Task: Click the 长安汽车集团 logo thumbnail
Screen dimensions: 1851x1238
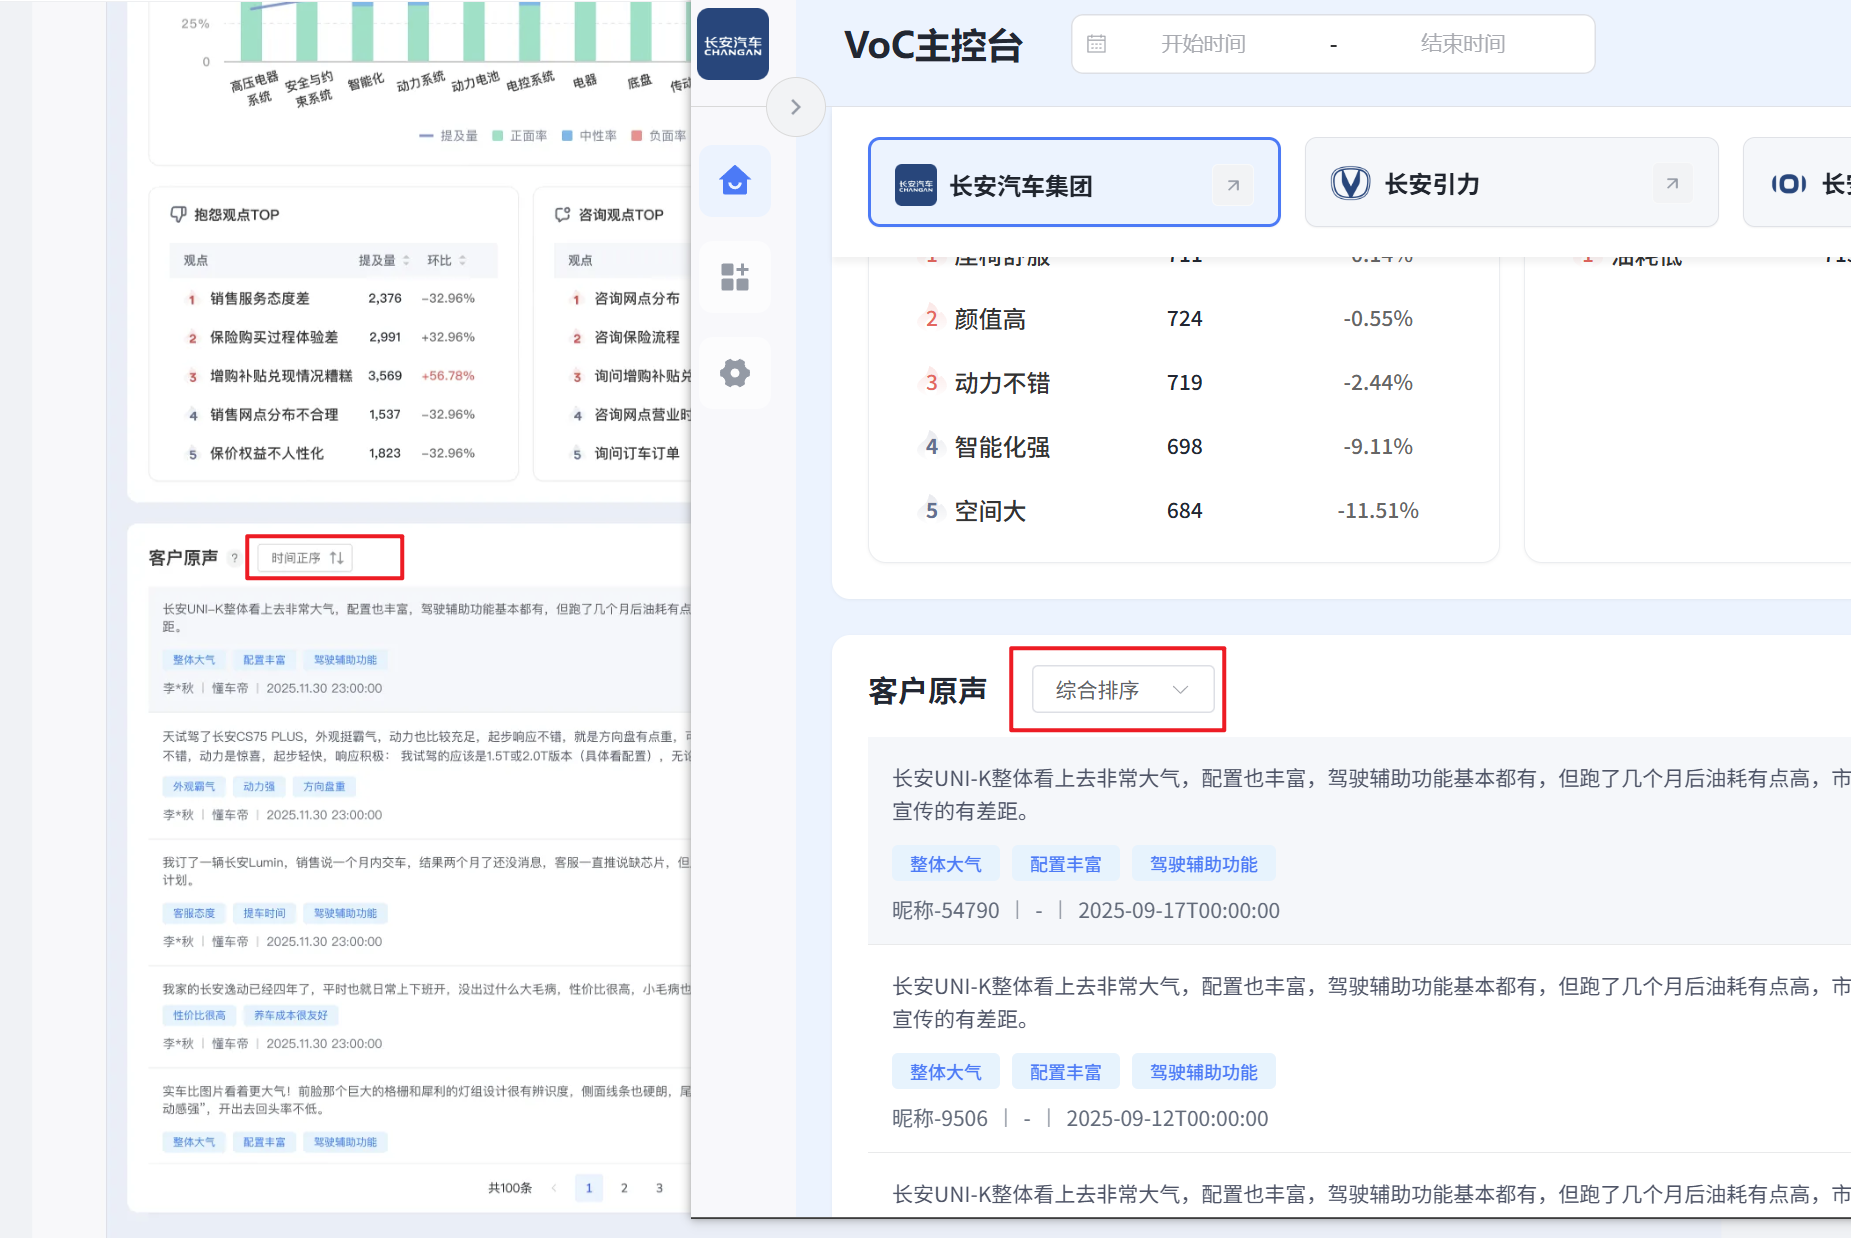Action: (x=915, y=185)
